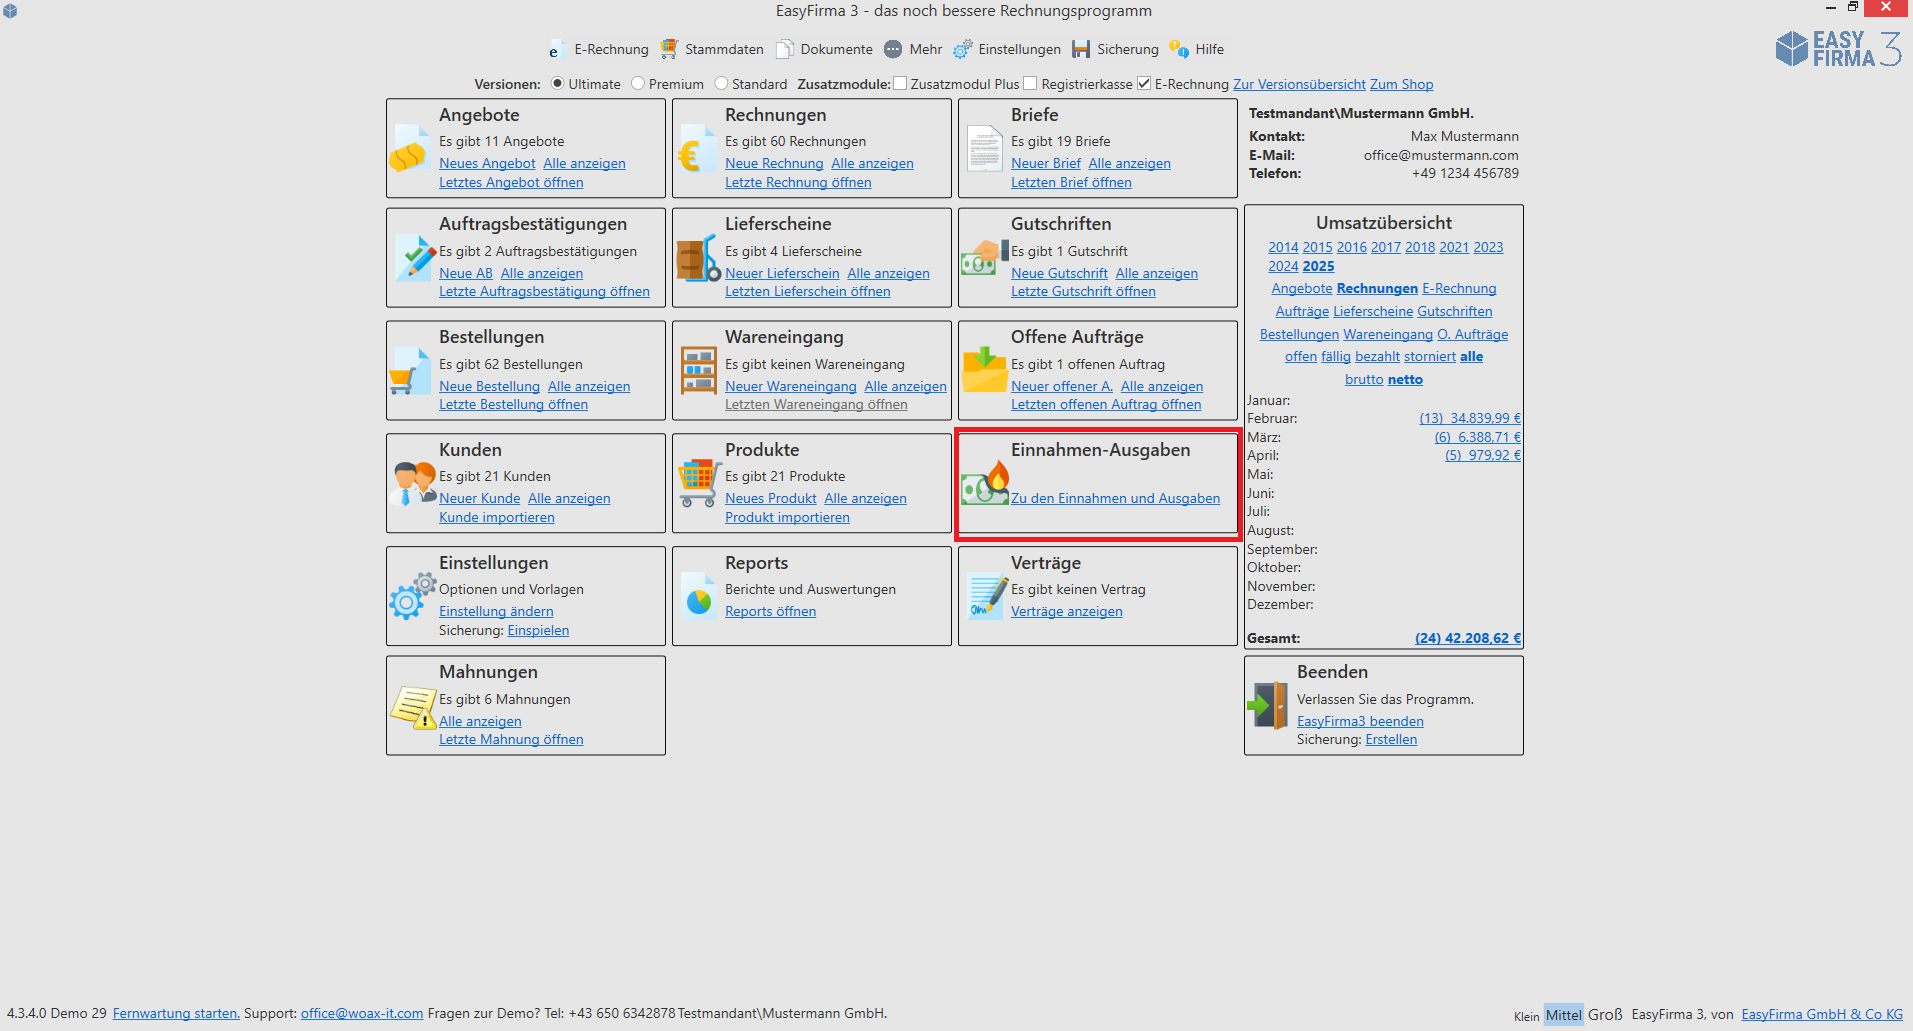1913x1031 pixels.
Task: Open Zu den Einnahmen und Ausgaben link
Action: point(1115,499)
